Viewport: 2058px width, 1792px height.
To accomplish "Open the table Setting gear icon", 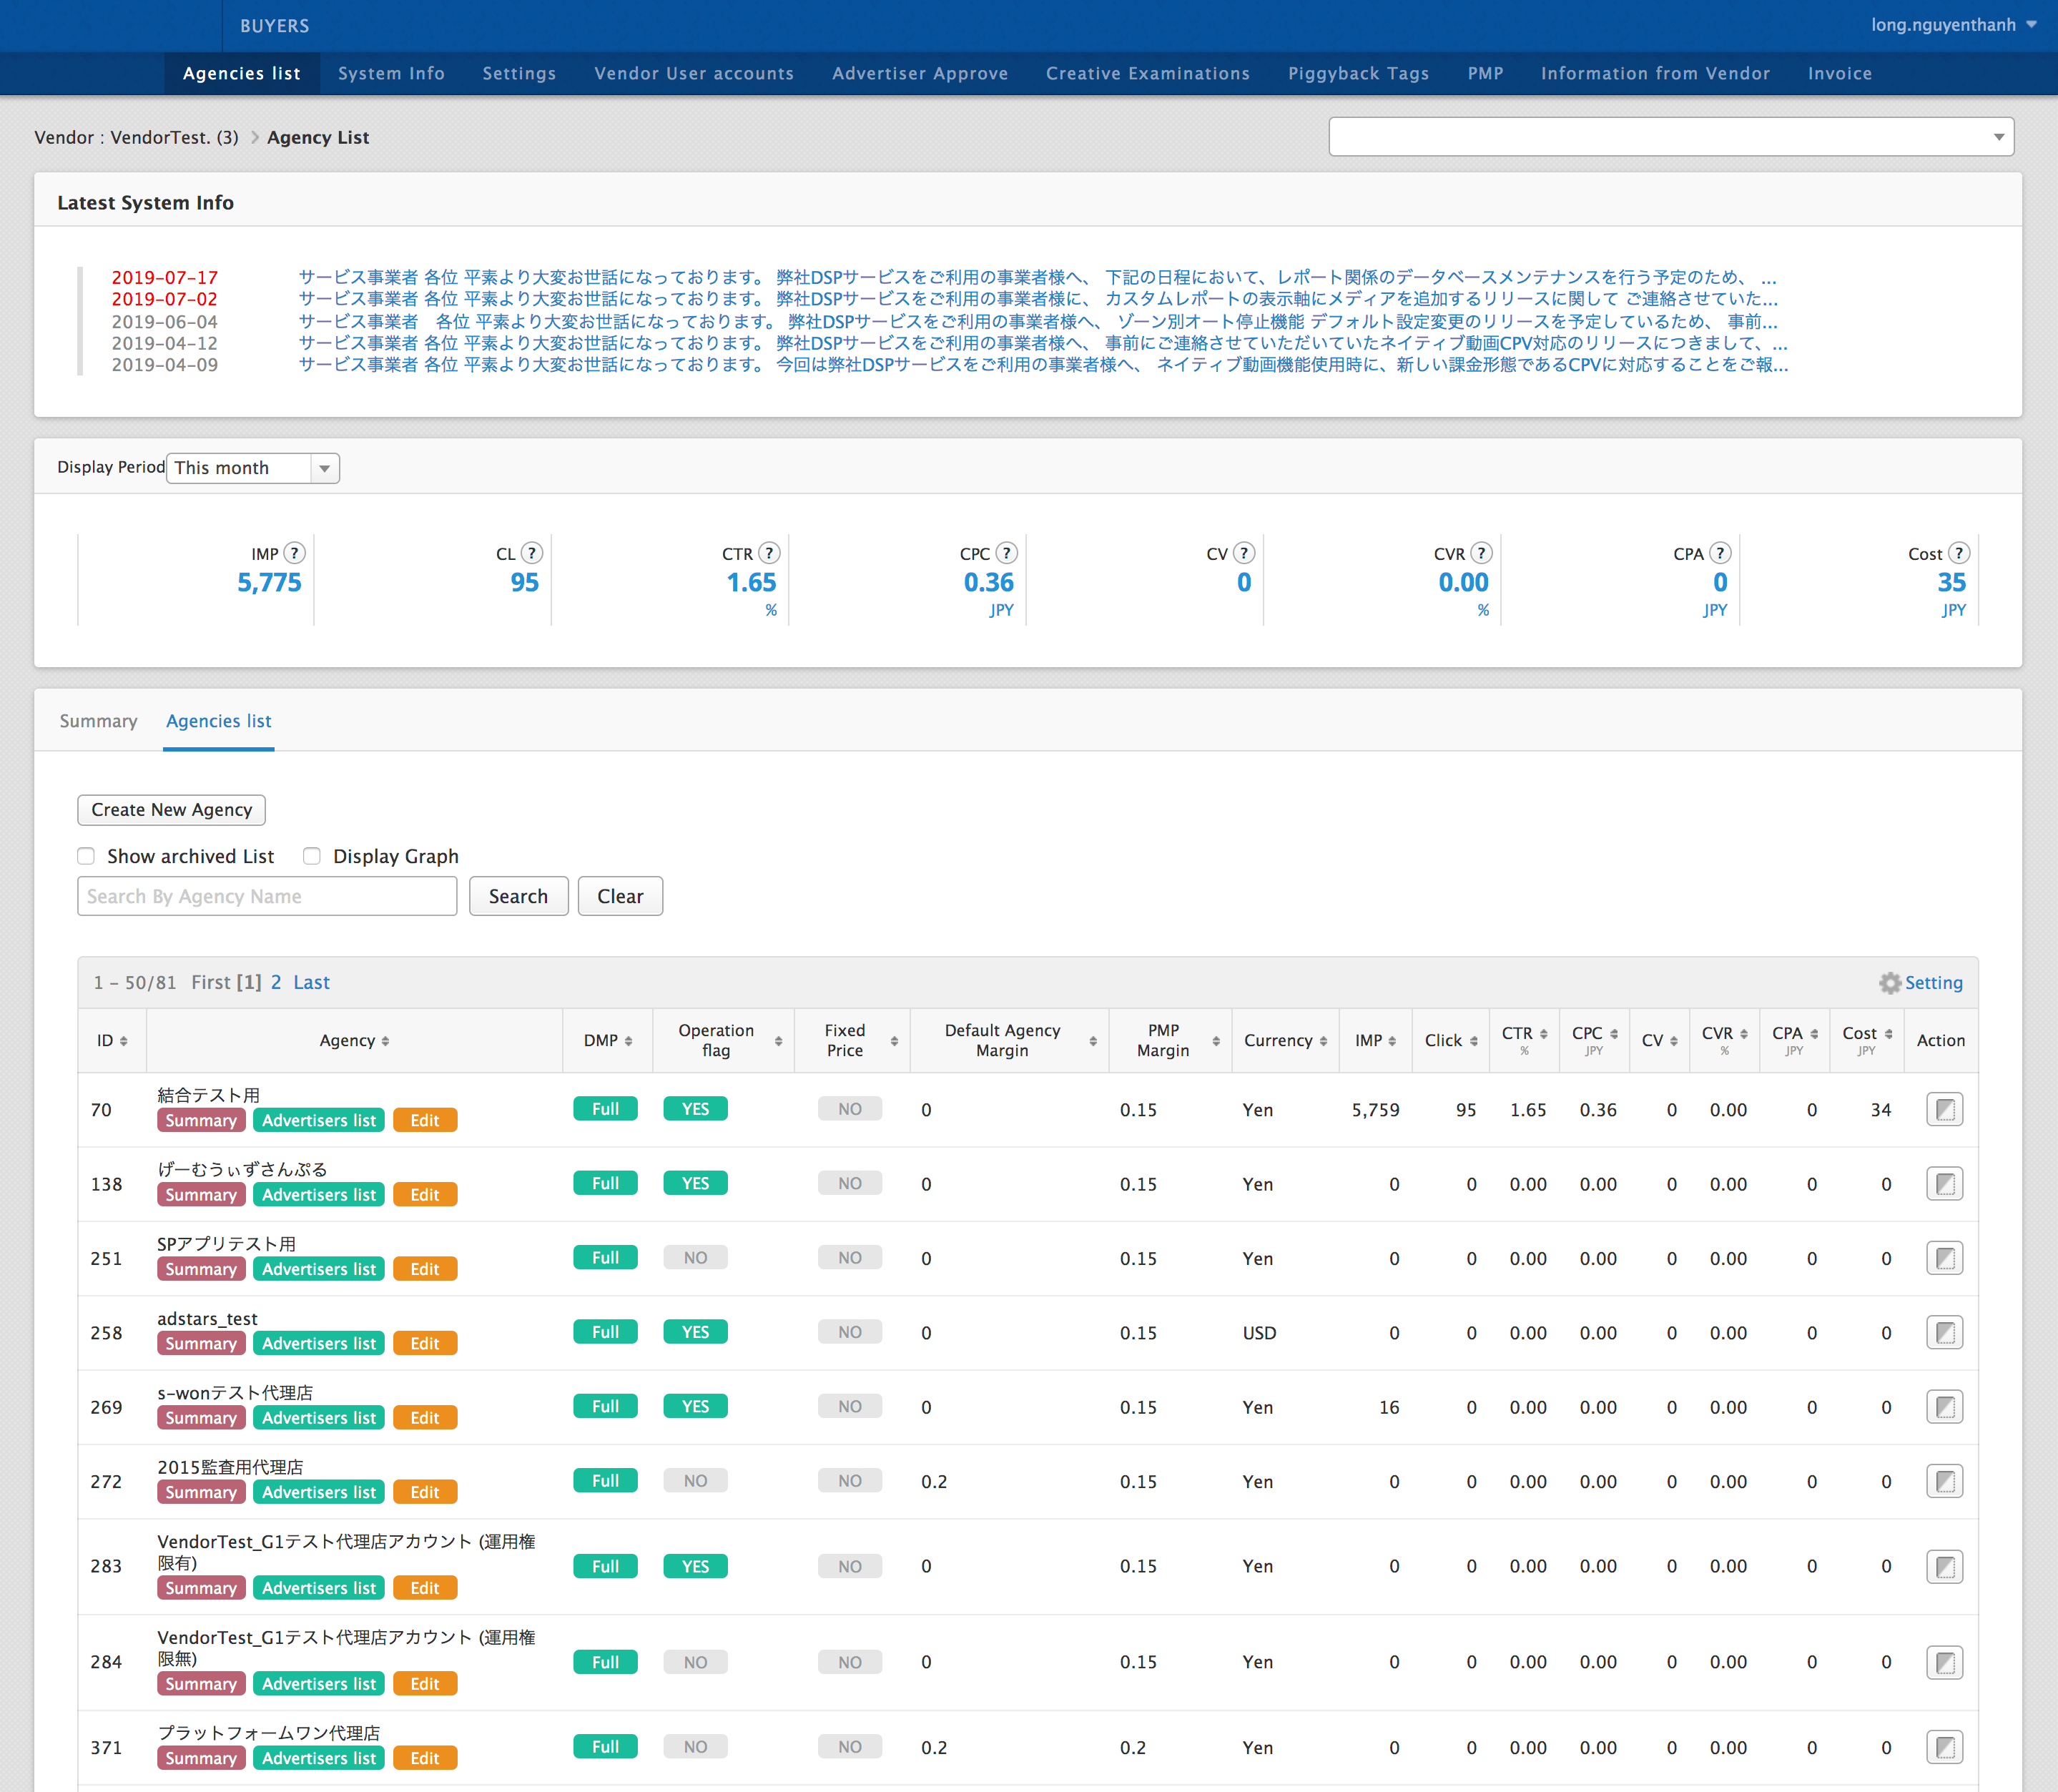I will [1889, 983].
